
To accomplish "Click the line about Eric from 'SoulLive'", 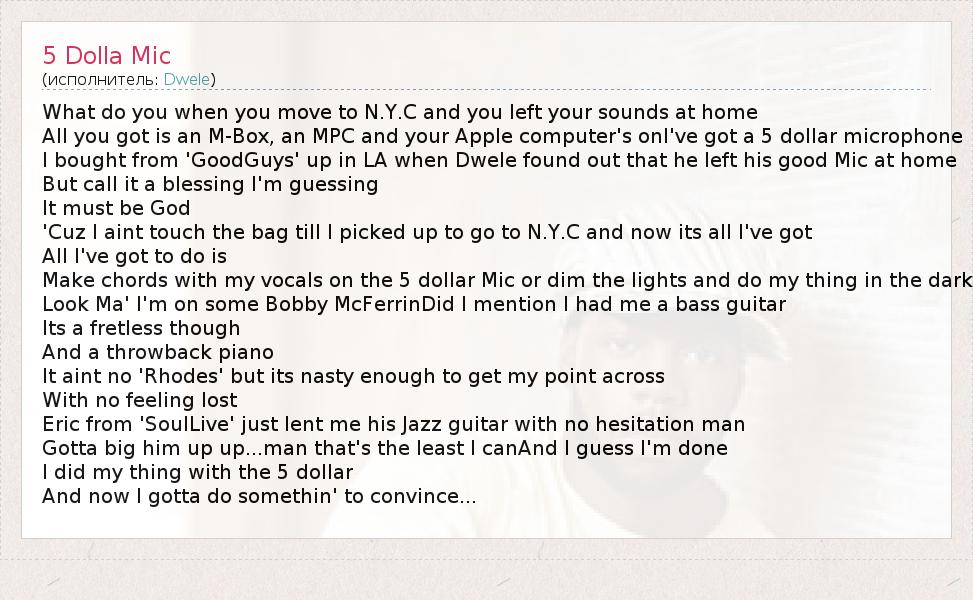I will 393,424.
